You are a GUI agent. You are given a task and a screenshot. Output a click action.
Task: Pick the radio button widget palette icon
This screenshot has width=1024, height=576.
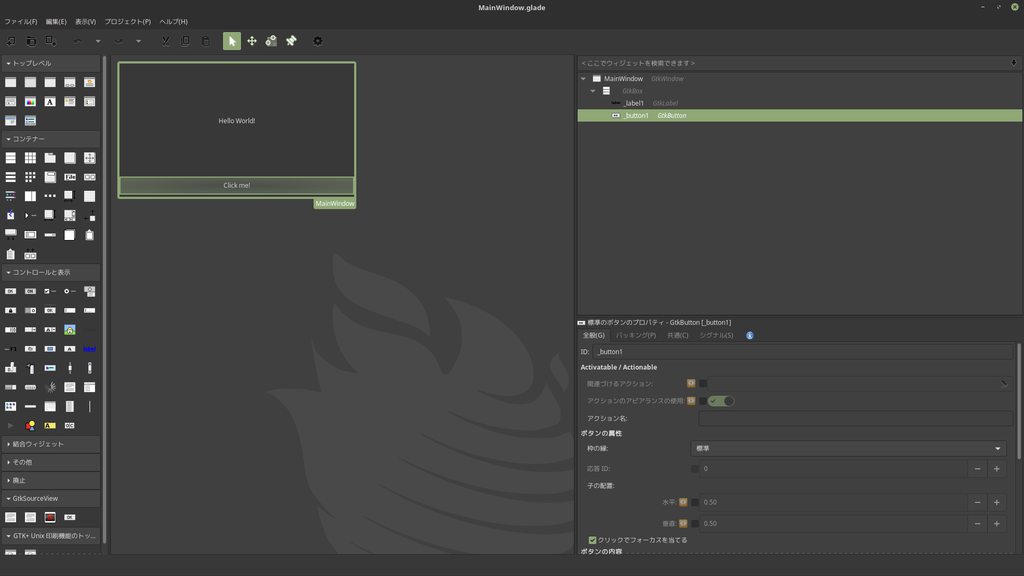coord(70,291)
